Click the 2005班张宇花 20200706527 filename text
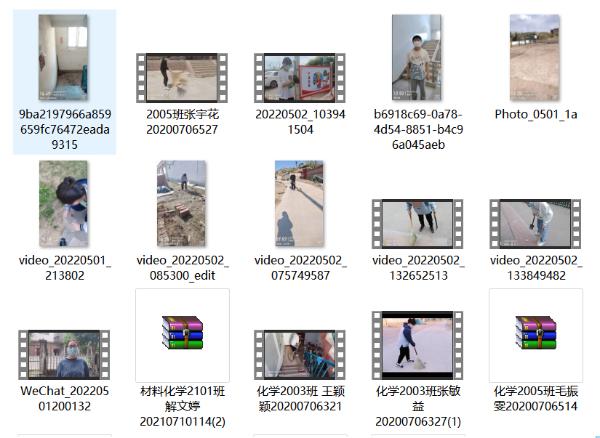This screenshot has height=438, width=600. point(181,122)
